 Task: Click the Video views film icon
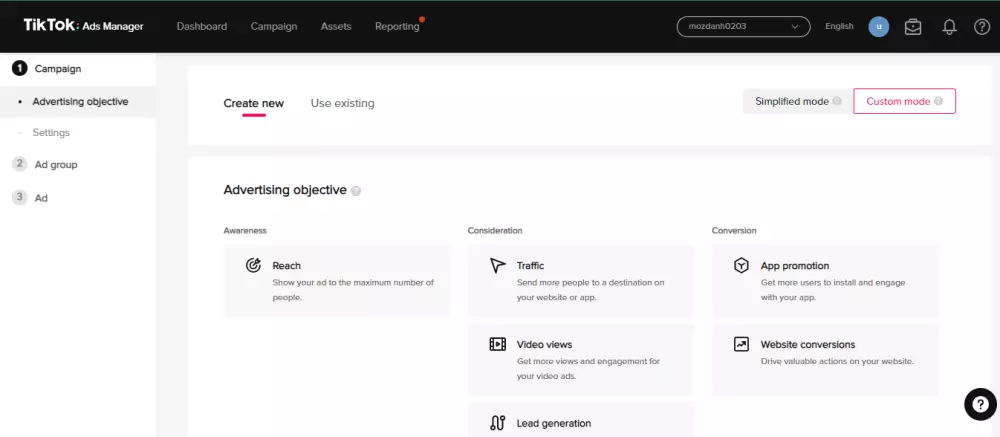pyautogui.click(x=498, y=344)
